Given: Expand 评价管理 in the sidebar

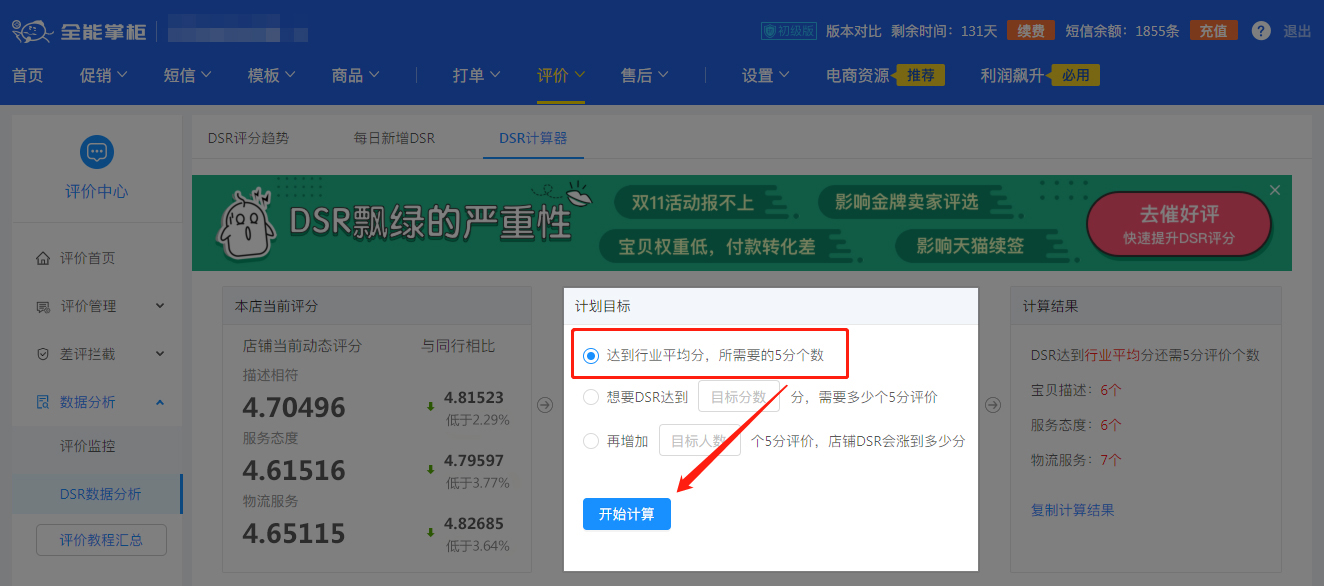Looking at the screenshot, I should (x=160, y=306).
